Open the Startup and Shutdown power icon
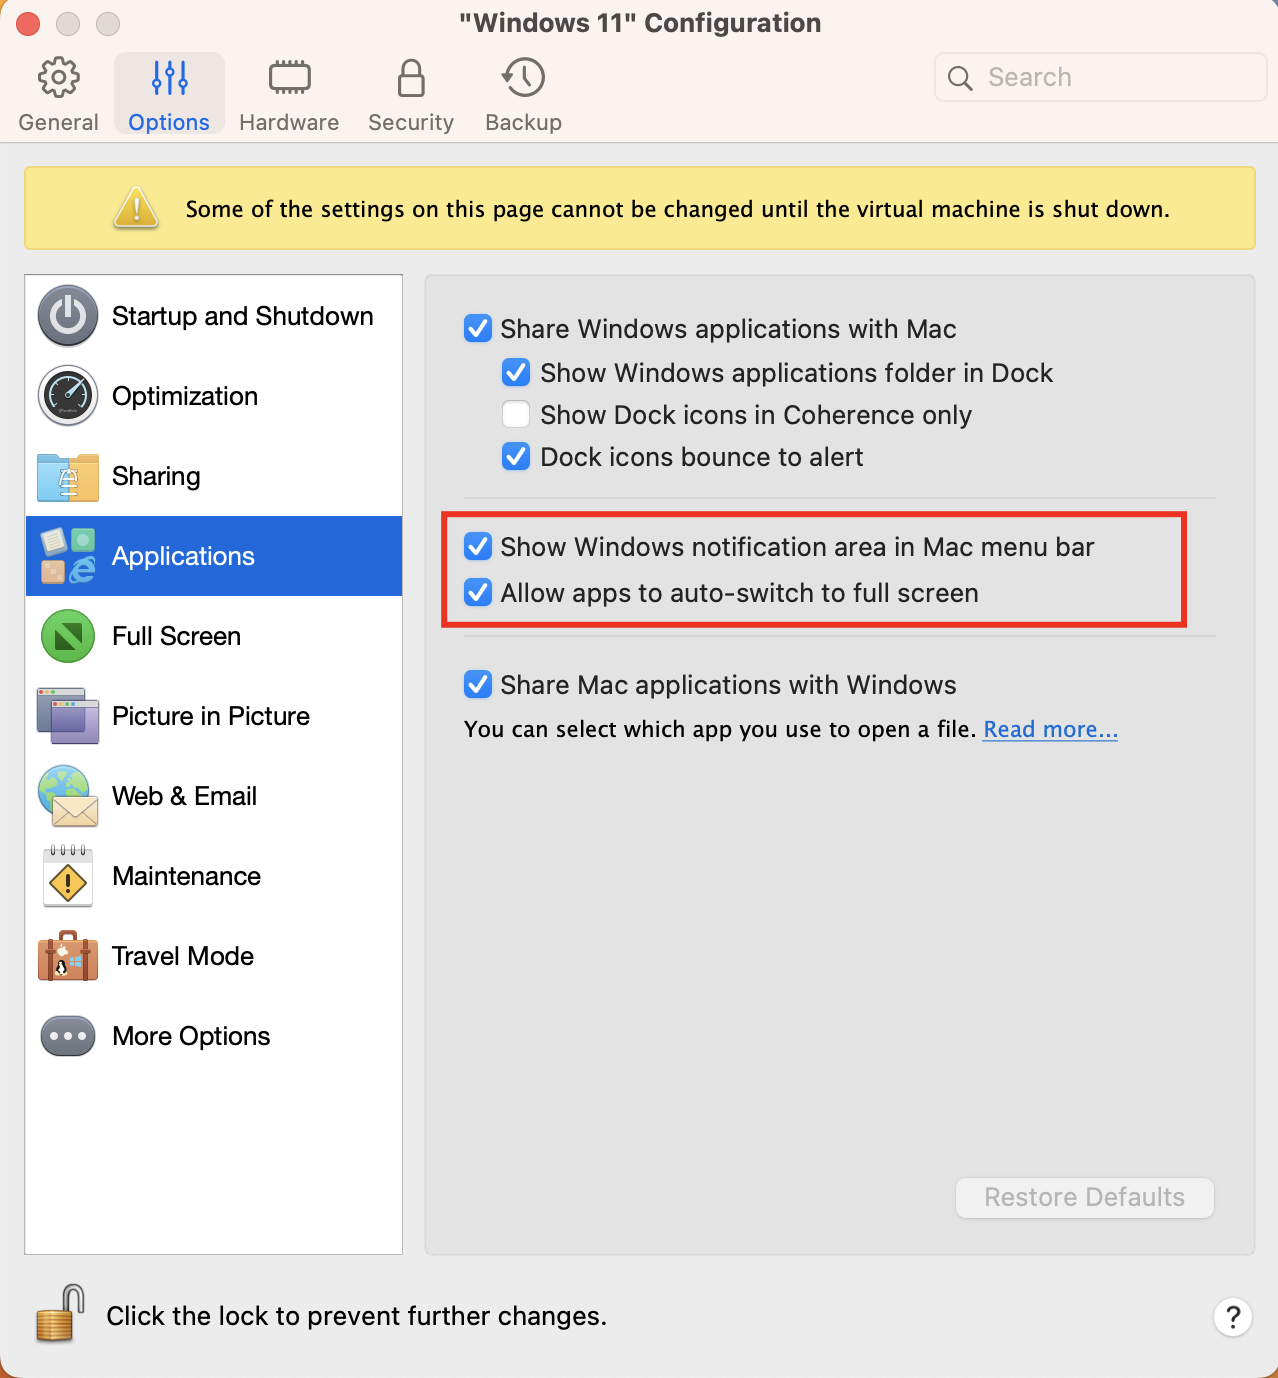The height and width of the screenshot is (1378, 1278). (68, 316)
